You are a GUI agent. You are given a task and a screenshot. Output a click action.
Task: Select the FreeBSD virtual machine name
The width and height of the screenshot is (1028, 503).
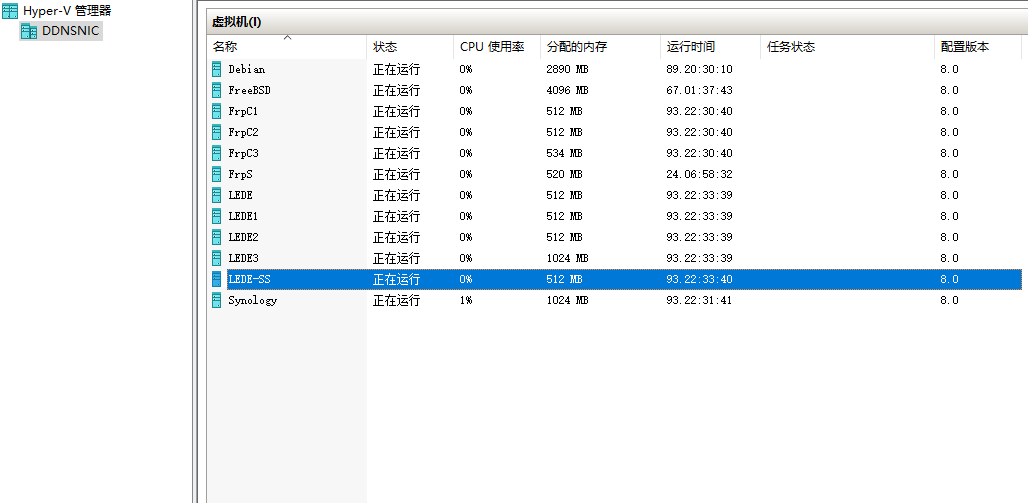coord(249,90)
